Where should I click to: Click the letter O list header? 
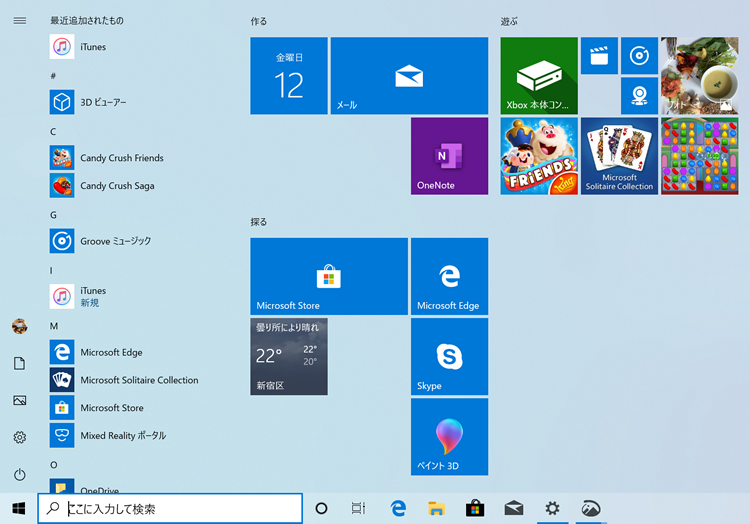coord(54,465)
